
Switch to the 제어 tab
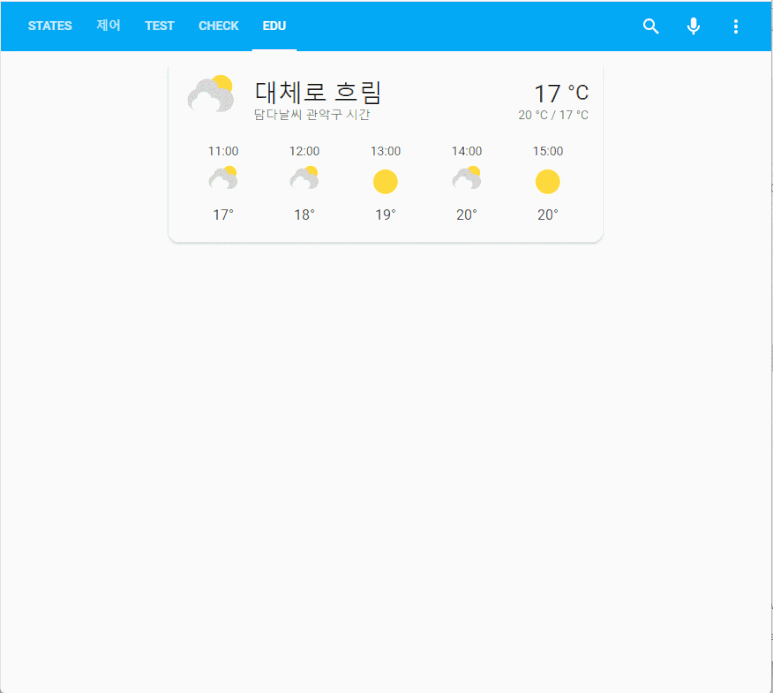(x=108, y=25)
